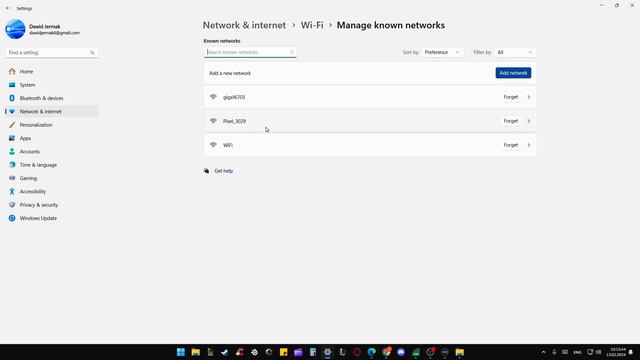
Task: Show hidden system tray icons
Action: pyautogui.click(x=543, y=352)
